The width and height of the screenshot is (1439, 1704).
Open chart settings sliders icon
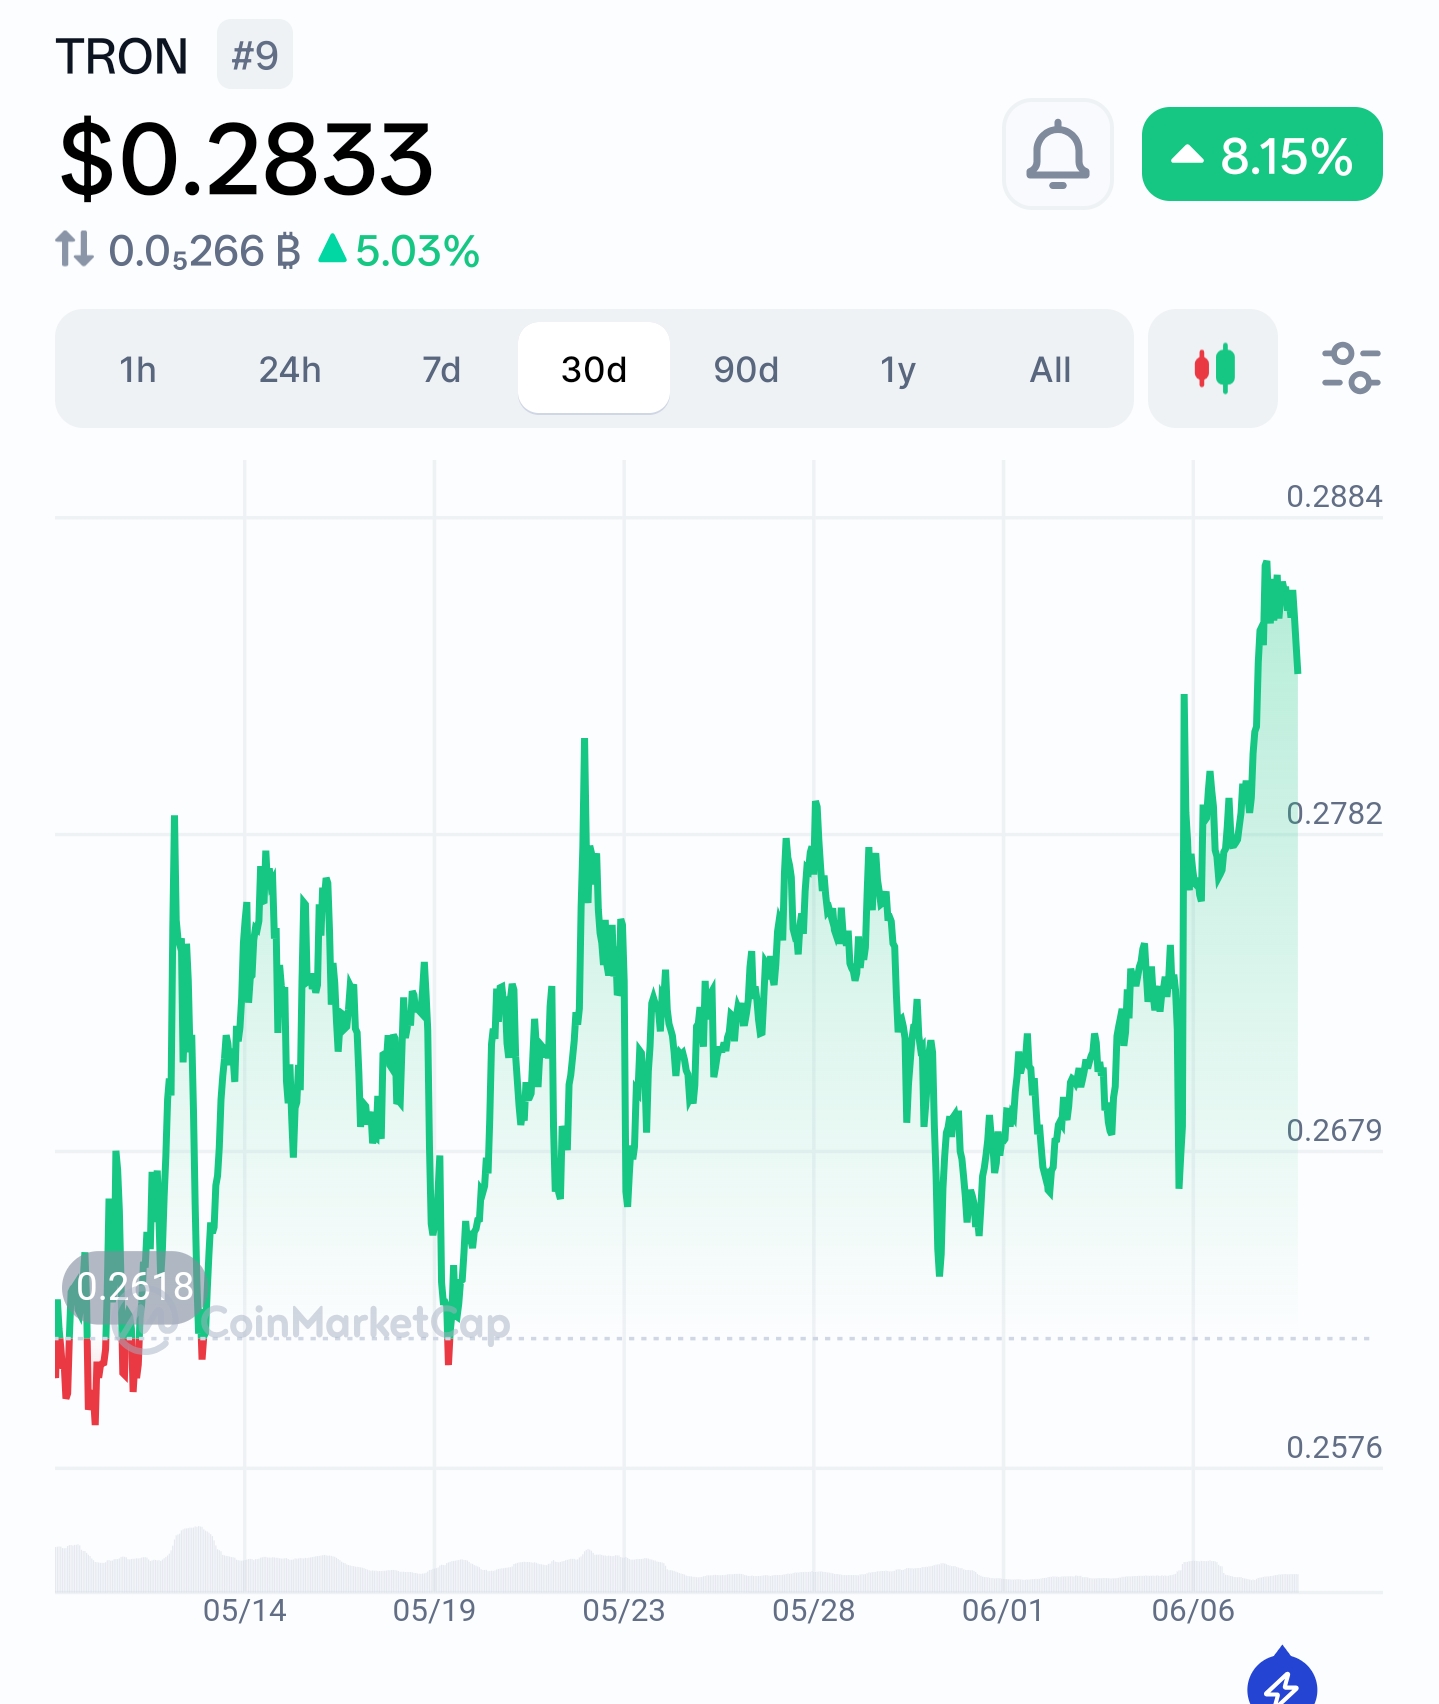click(1351, 368)
